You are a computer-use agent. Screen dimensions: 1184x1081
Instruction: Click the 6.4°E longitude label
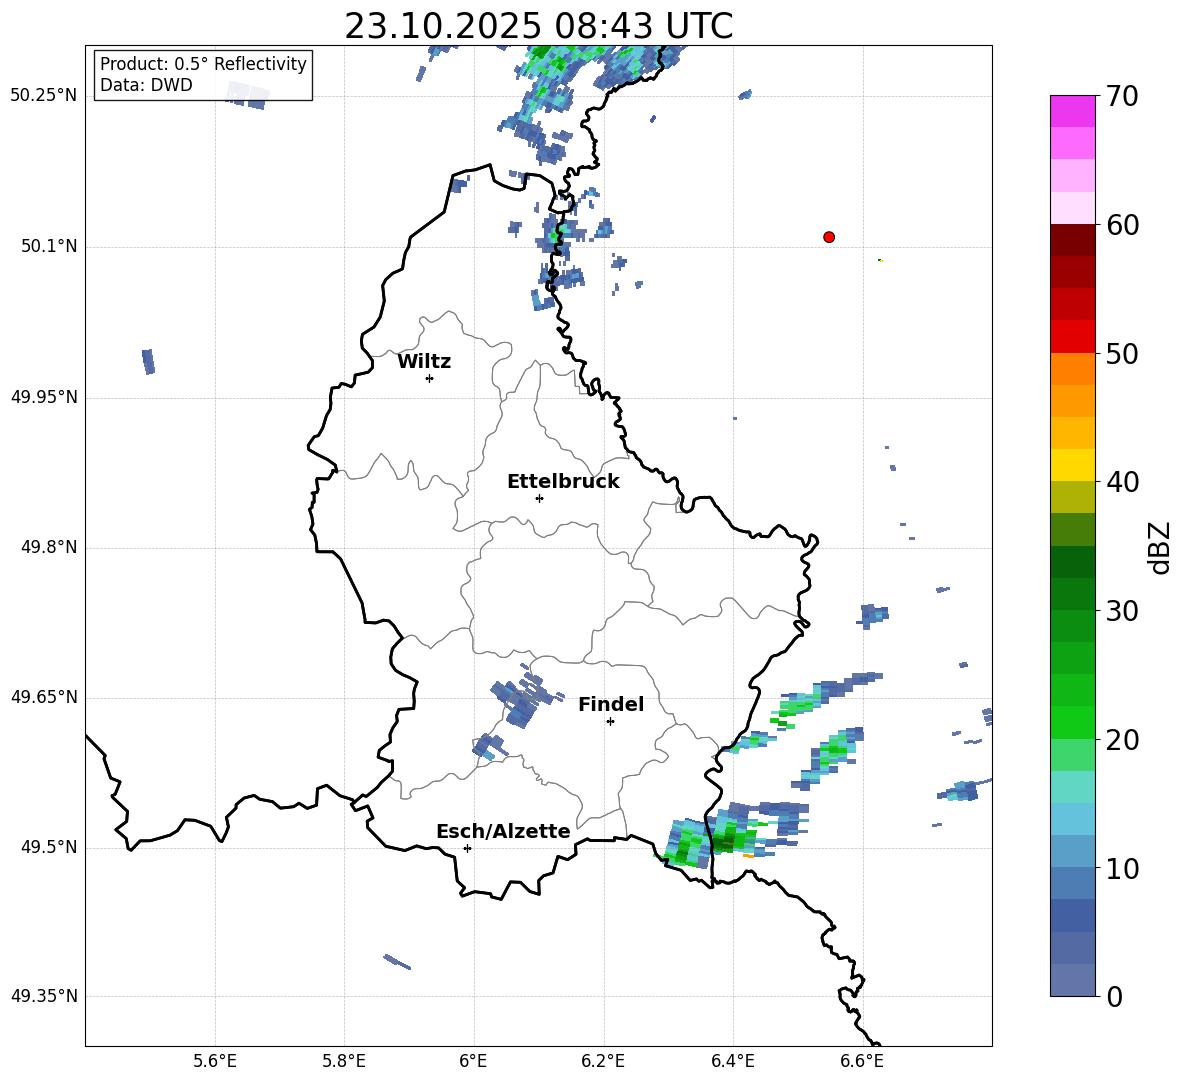732,1061
